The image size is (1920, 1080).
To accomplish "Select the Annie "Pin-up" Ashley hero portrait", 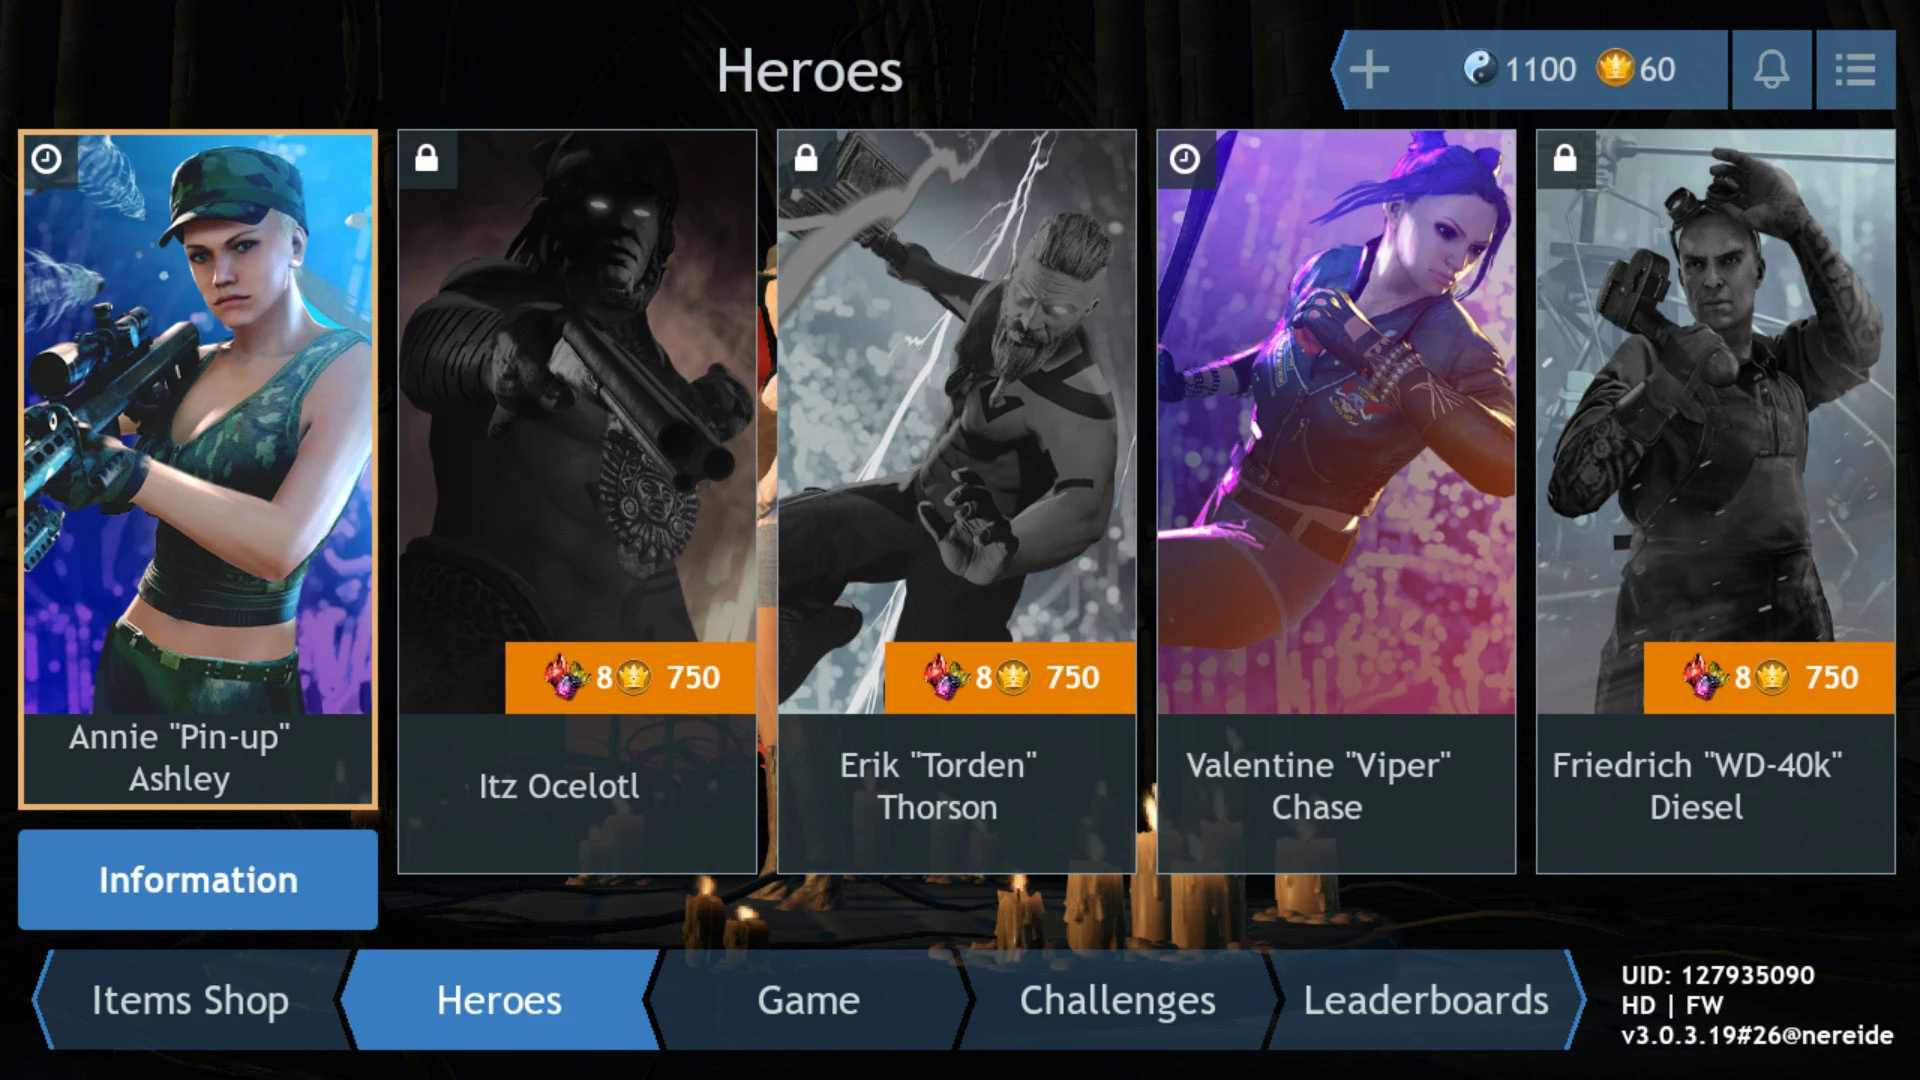I will pyautogui.click(x=198, y=468).
